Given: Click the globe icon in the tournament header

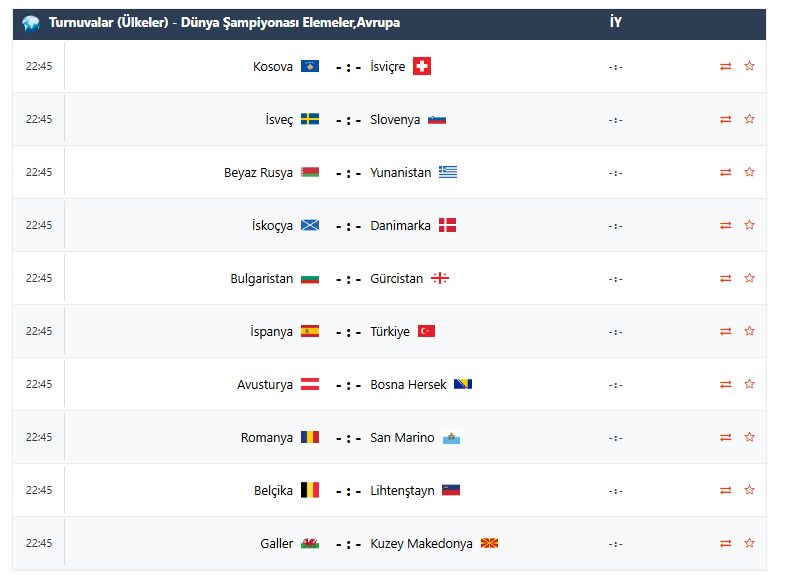Looking at the screenshot, I should pyautogui.click(x=30, y=23).
